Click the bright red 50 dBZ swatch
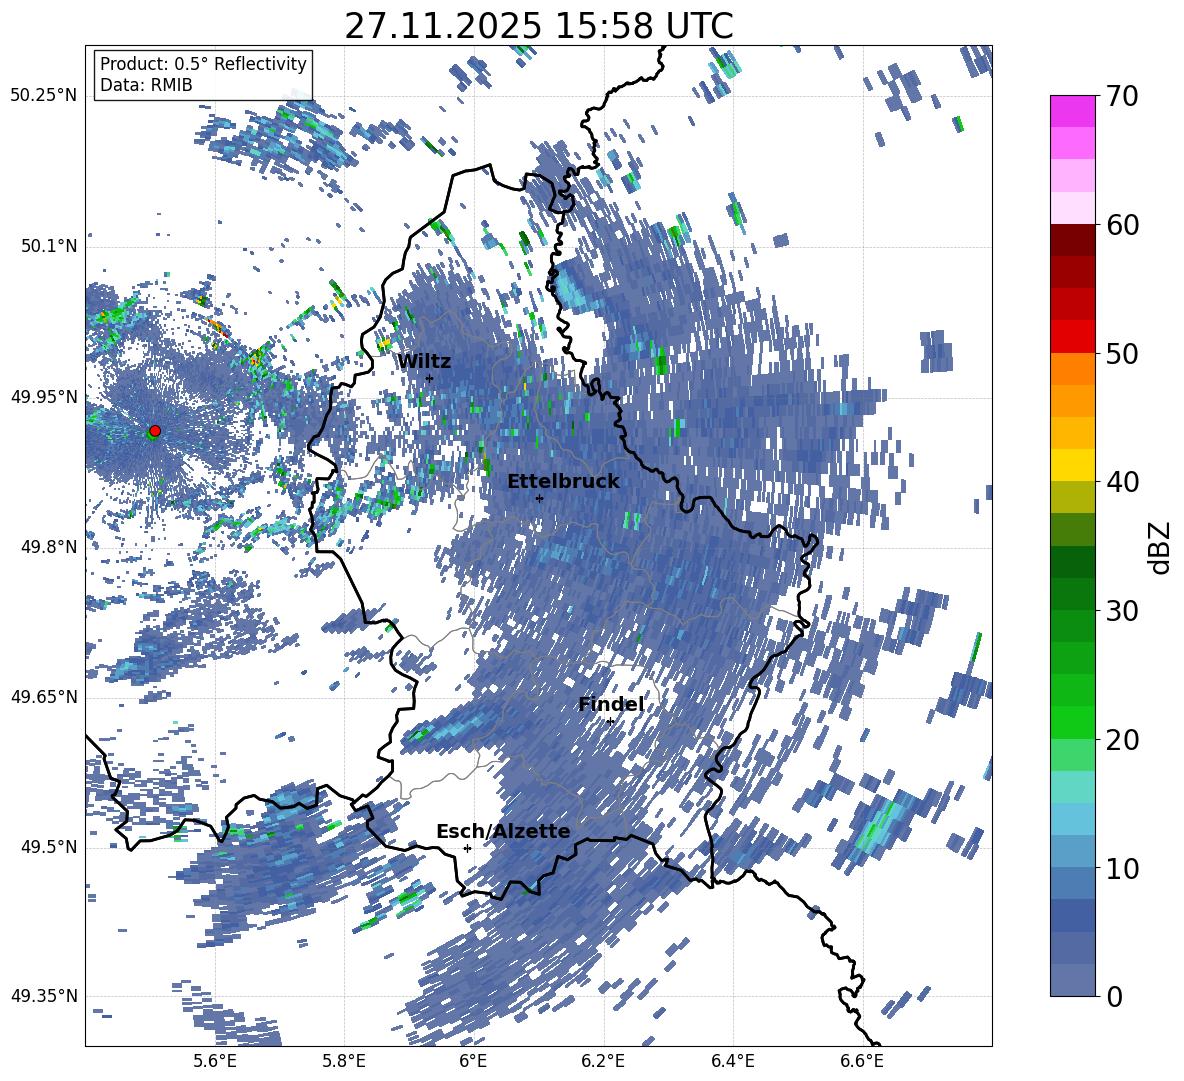 click(x=1072, y=337)
